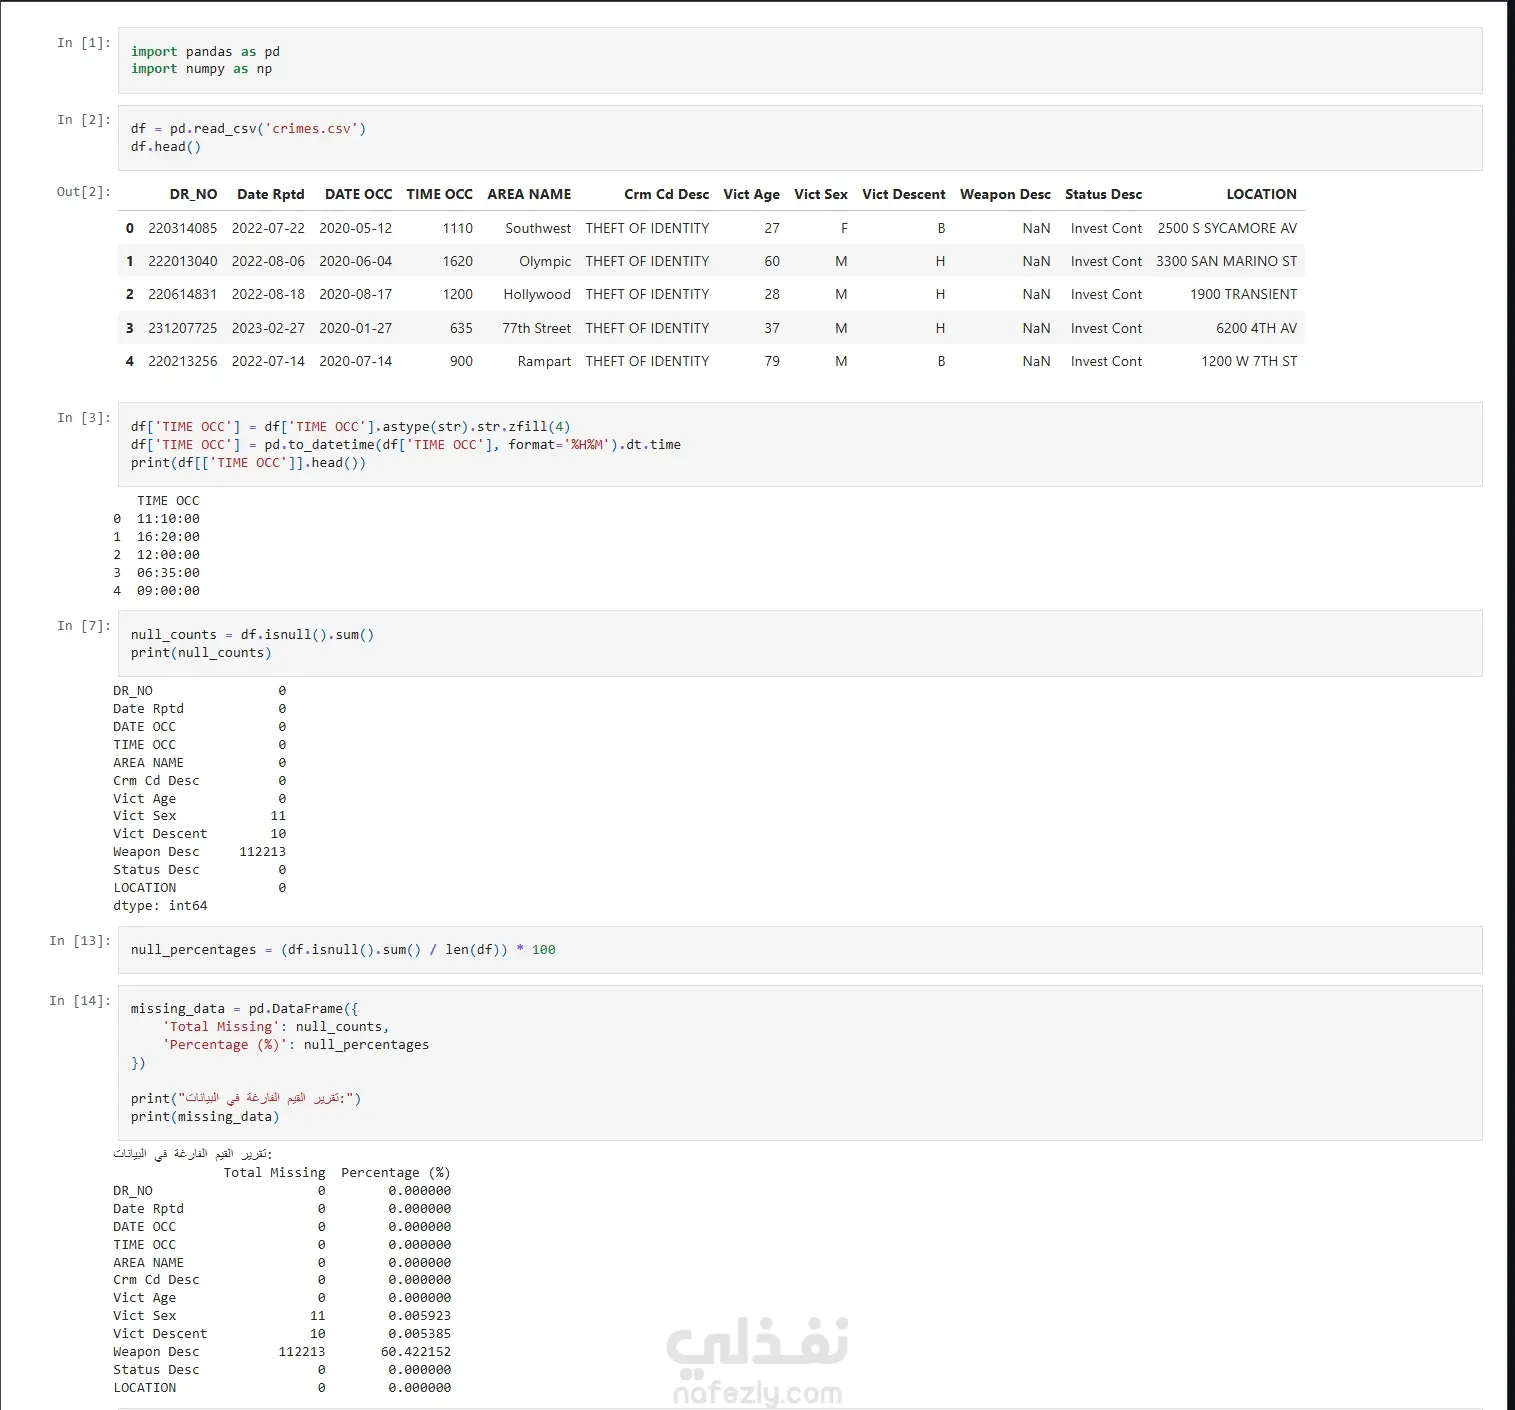This screenshot has width=1515, height=1410.
Task: Click the Status Desc column header
Action: click(x=1103, y=194)
